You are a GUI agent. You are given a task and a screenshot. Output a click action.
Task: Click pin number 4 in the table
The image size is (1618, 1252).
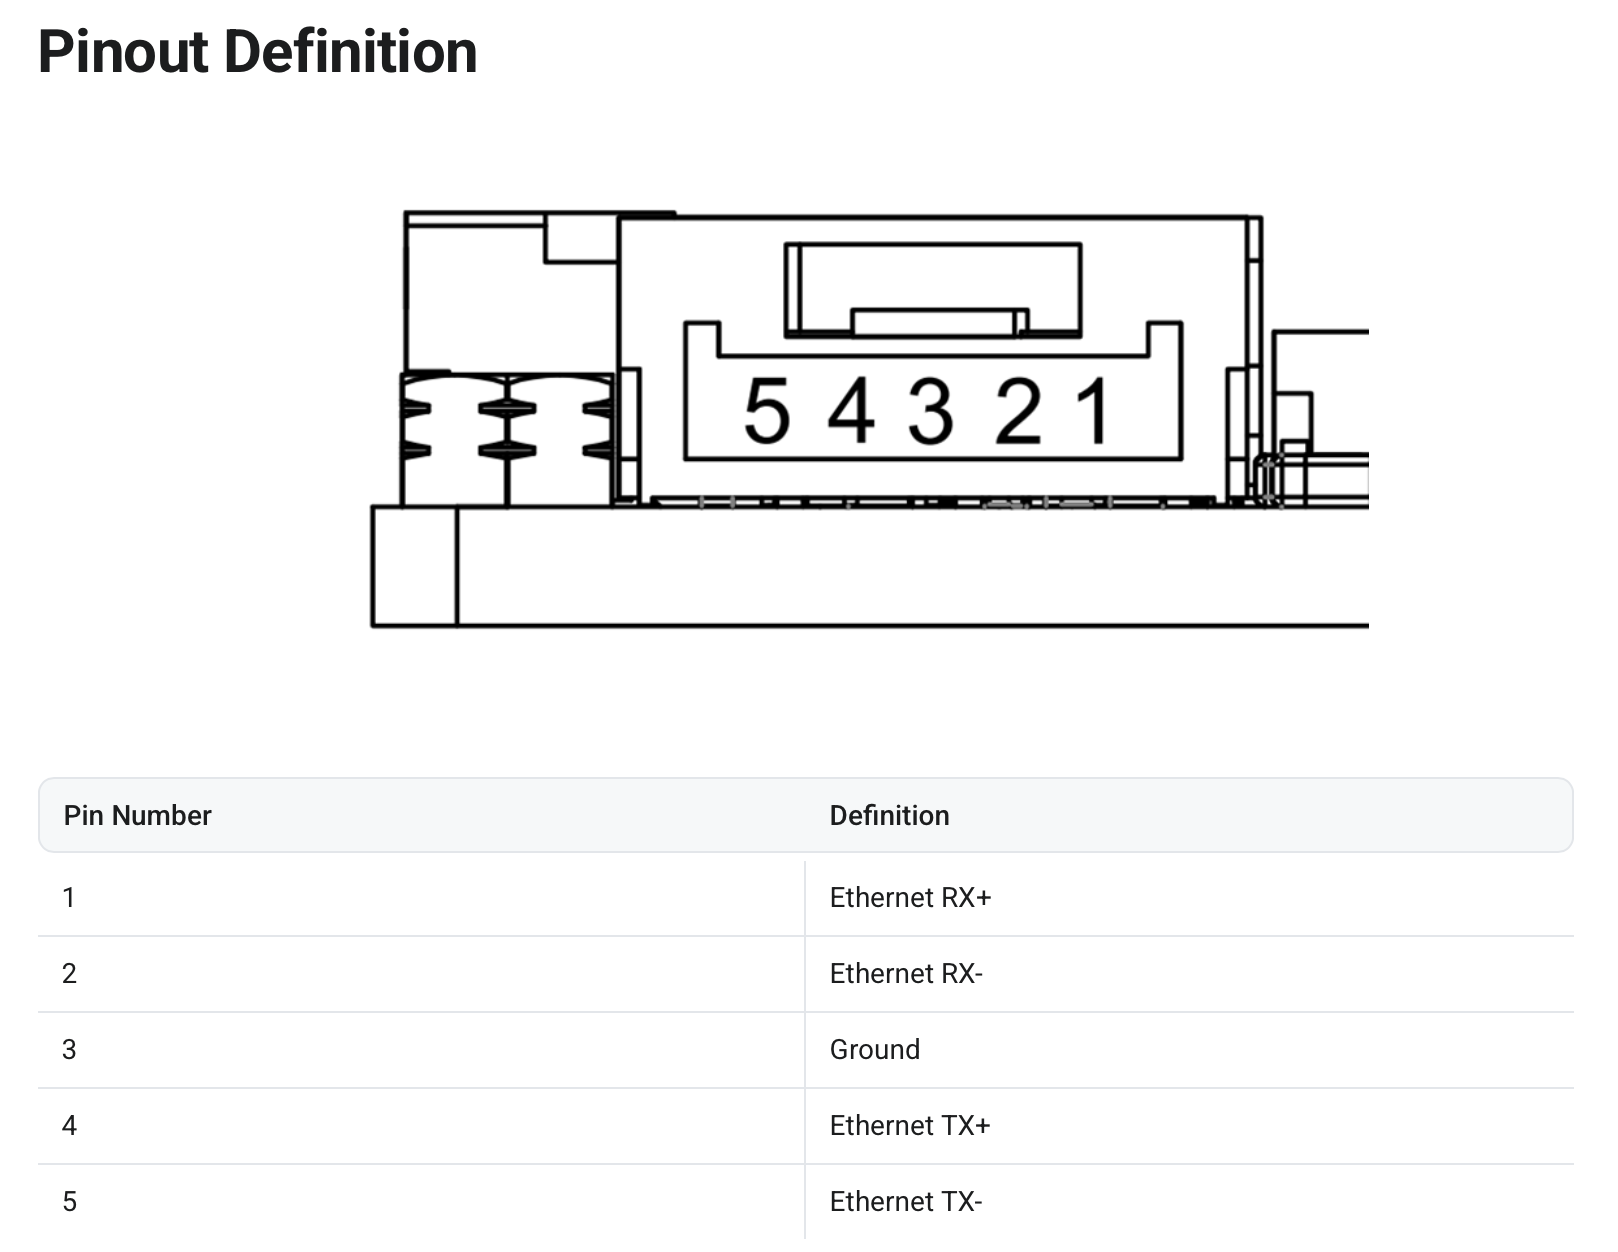pos(69,1126)
